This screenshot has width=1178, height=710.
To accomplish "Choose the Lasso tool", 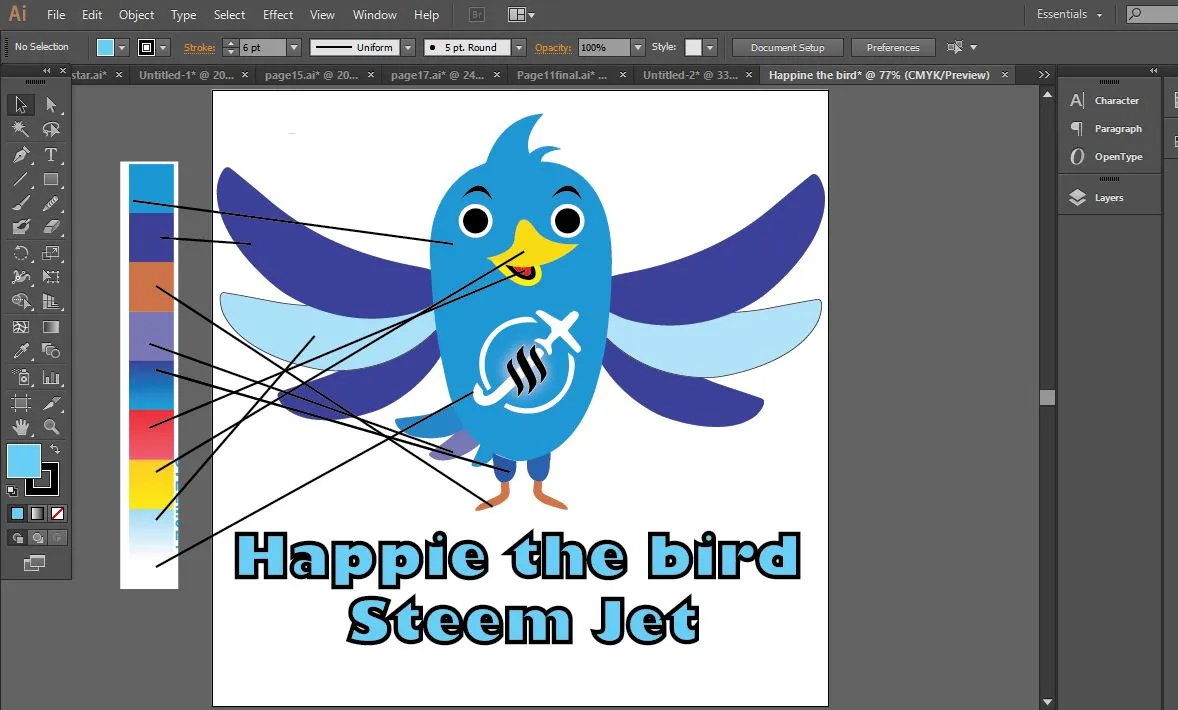I will pos(51,129).
